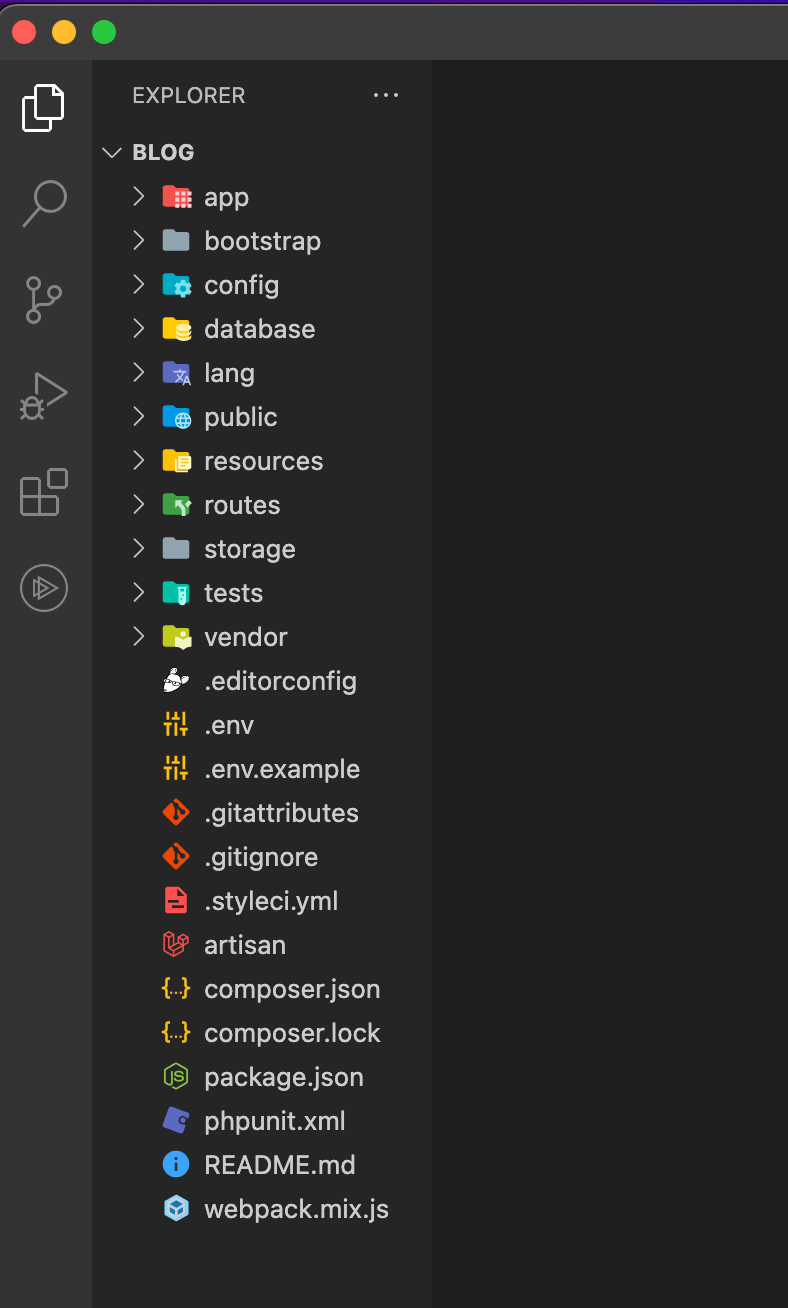Open the .env file
Viewport: 788px width, 1308px height.
[x=229, y=725]
